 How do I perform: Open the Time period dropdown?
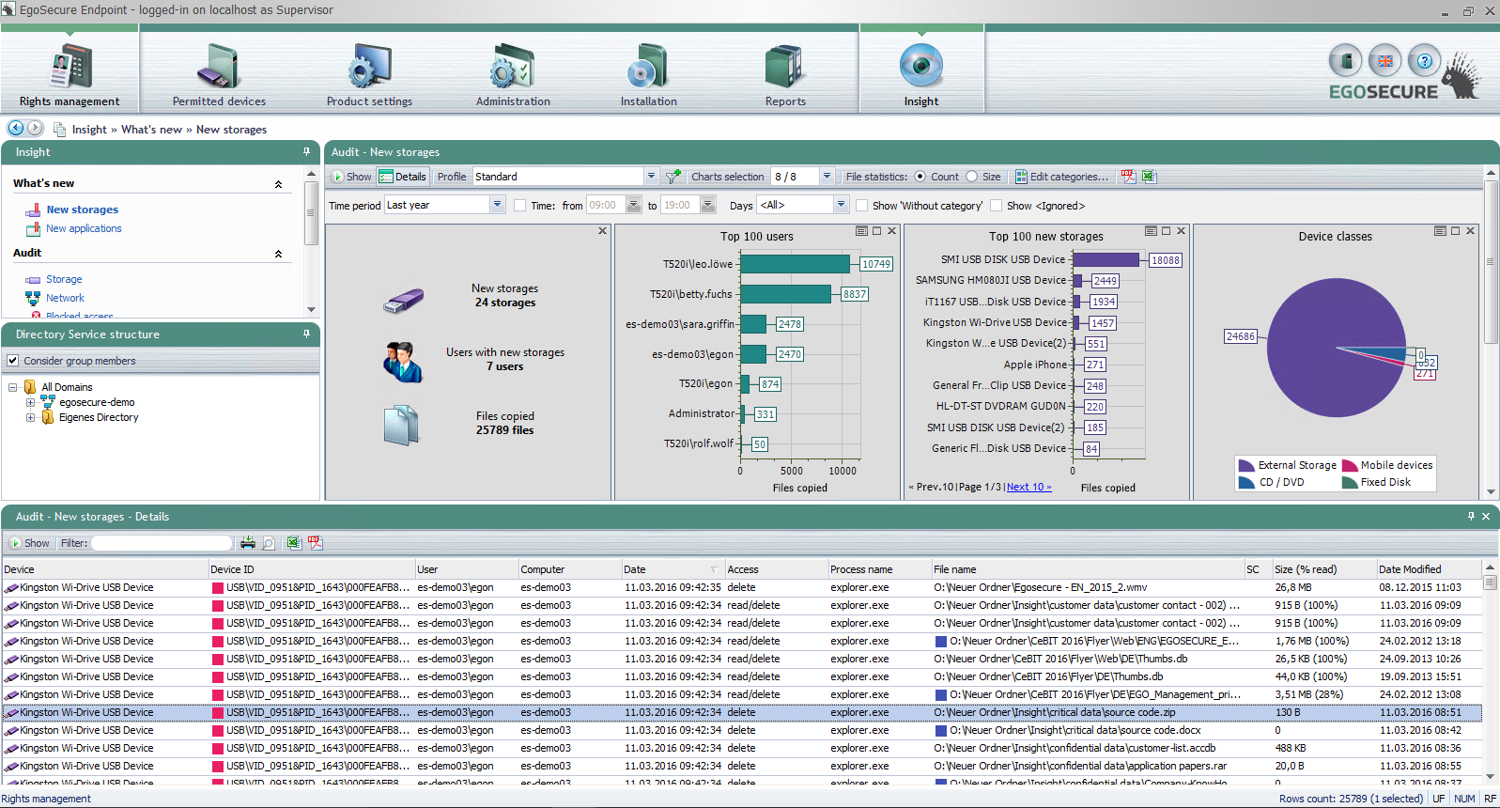(x=497, y=204)
